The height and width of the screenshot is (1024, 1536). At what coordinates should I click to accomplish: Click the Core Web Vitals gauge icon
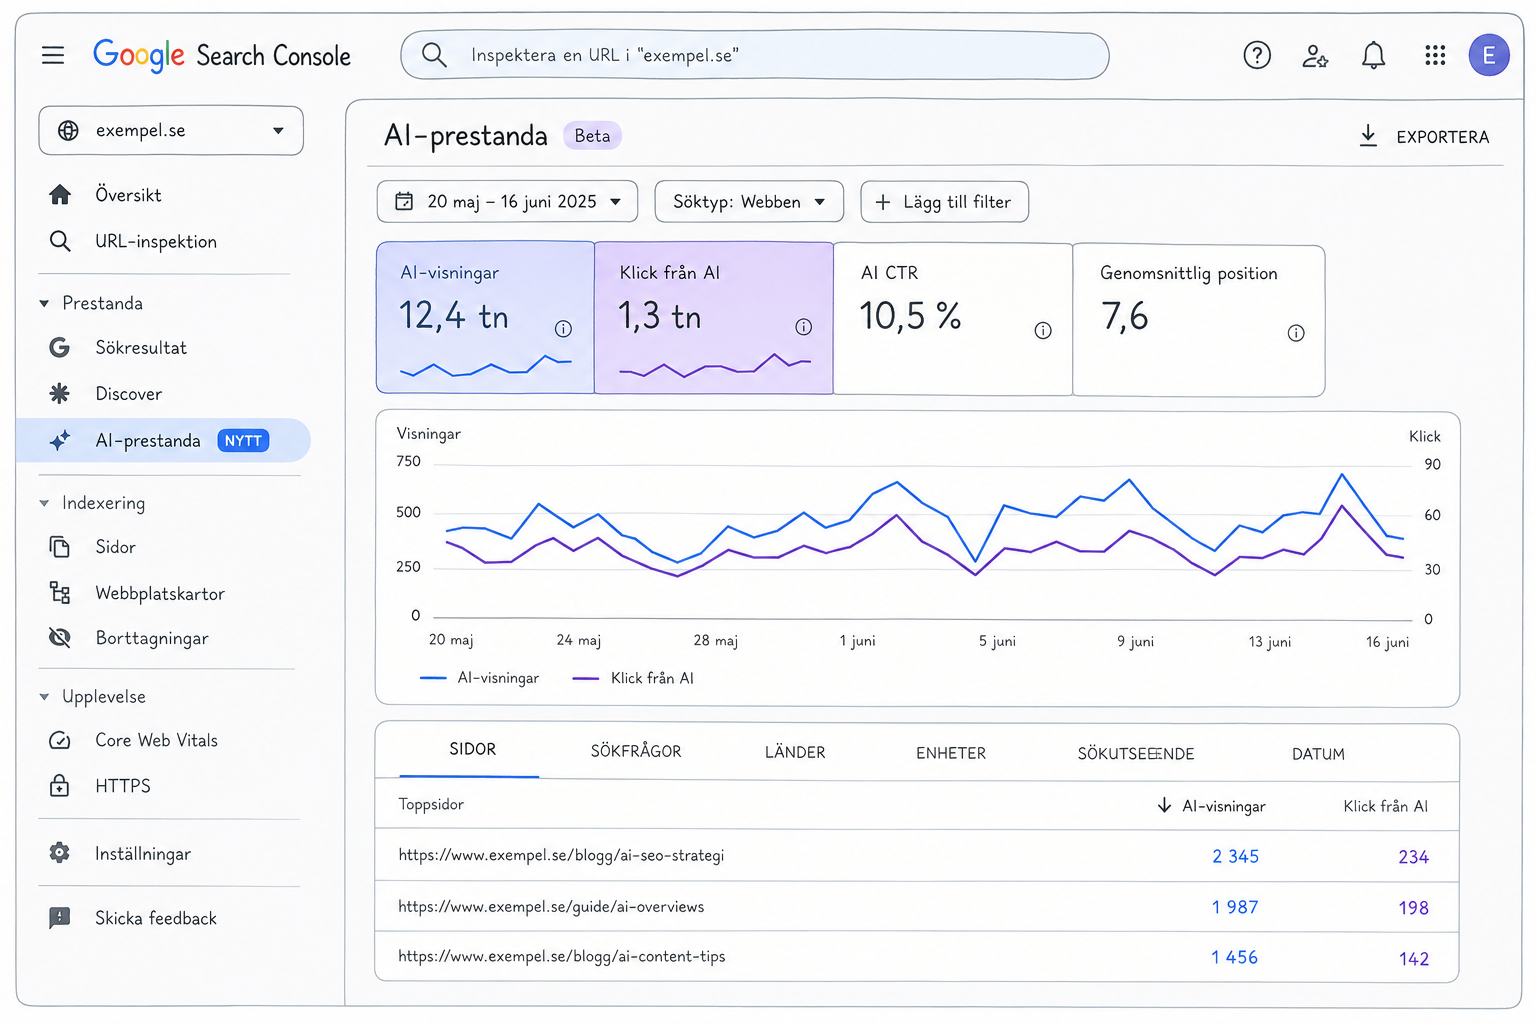[60, 740]
